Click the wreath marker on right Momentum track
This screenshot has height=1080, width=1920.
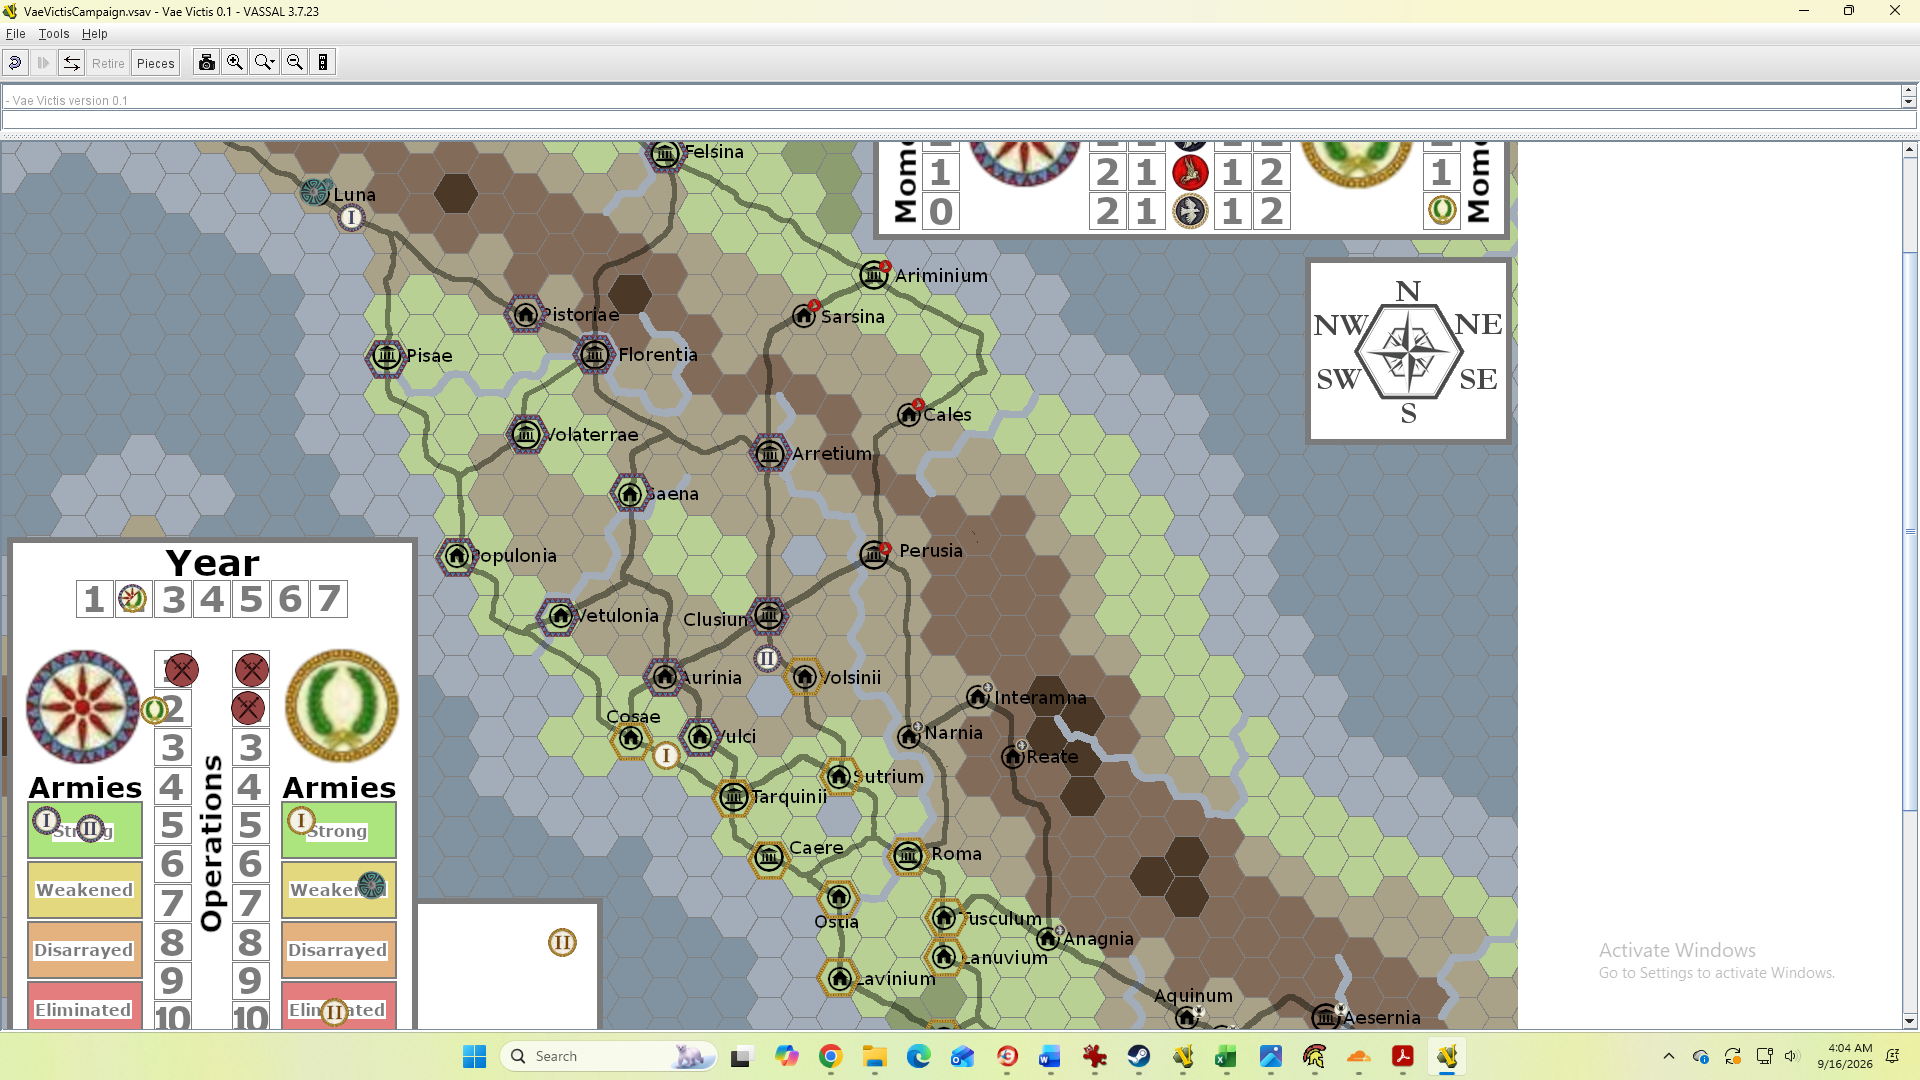(x=1441, y=210)
